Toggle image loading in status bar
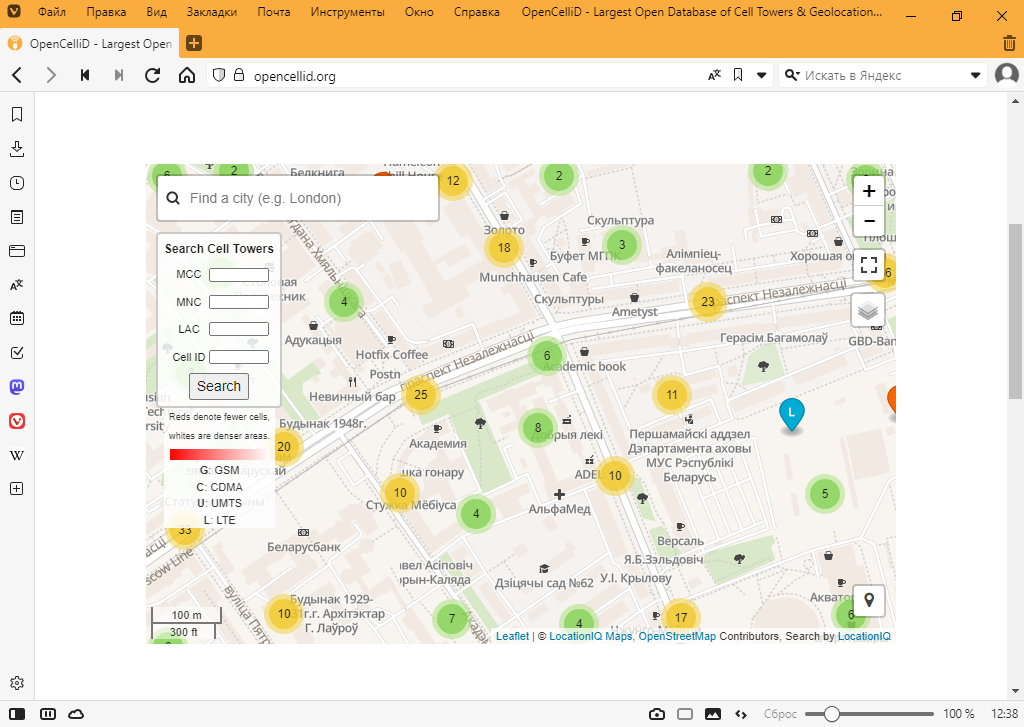Screen dimensions: 1024x727 click(712, 714)
